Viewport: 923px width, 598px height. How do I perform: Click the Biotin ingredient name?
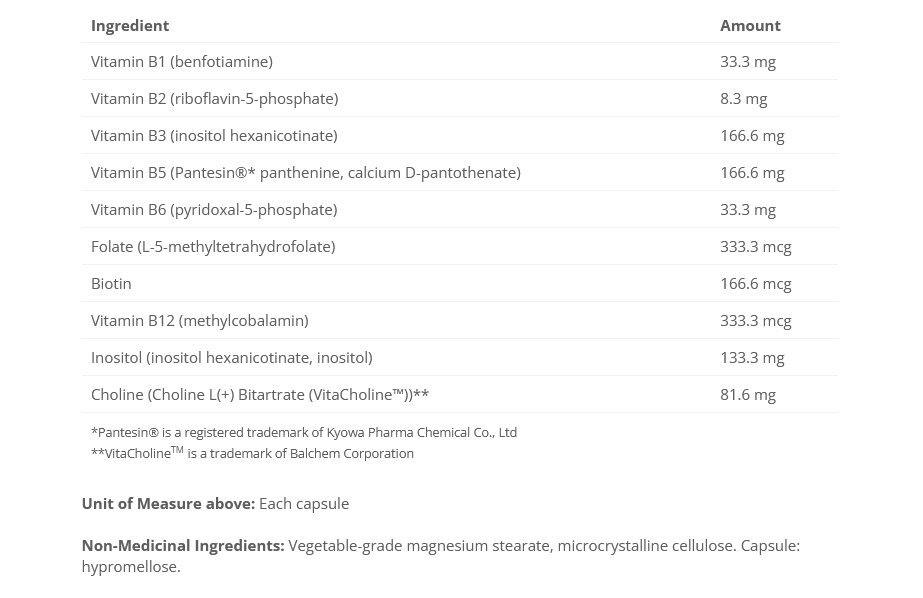(111, 283)
